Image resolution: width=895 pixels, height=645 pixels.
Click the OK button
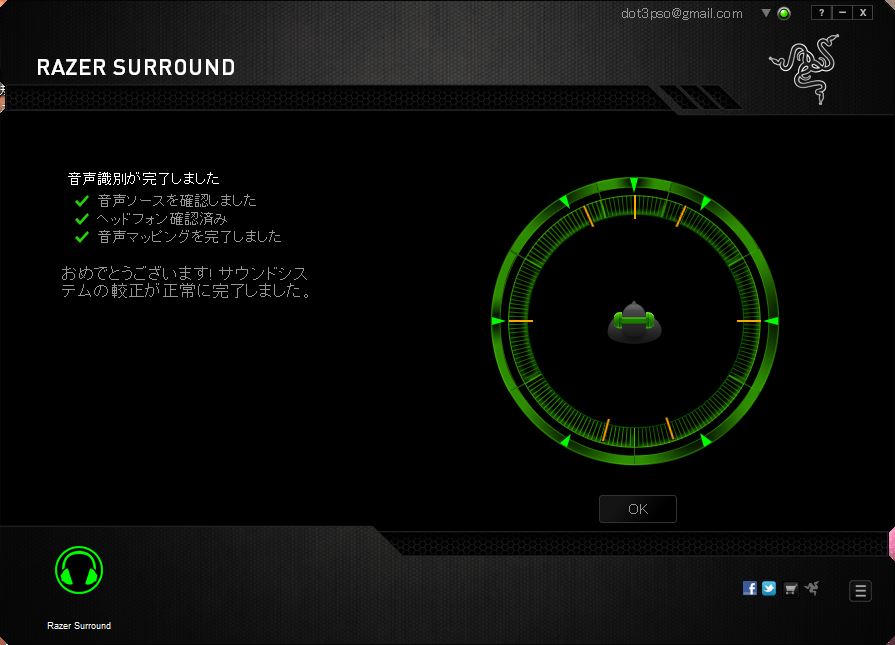pyautogui.click(x=638, y=509)
